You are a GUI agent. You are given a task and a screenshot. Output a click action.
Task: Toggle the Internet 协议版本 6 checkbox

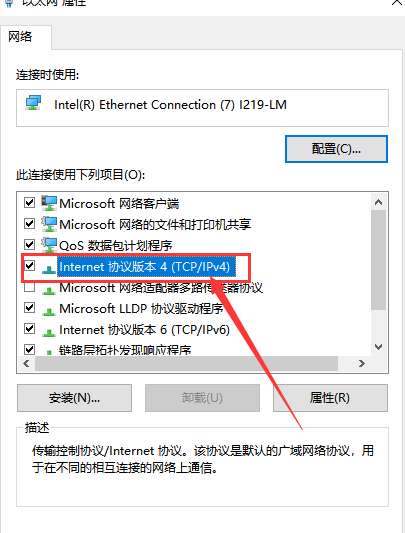point(30,329)
